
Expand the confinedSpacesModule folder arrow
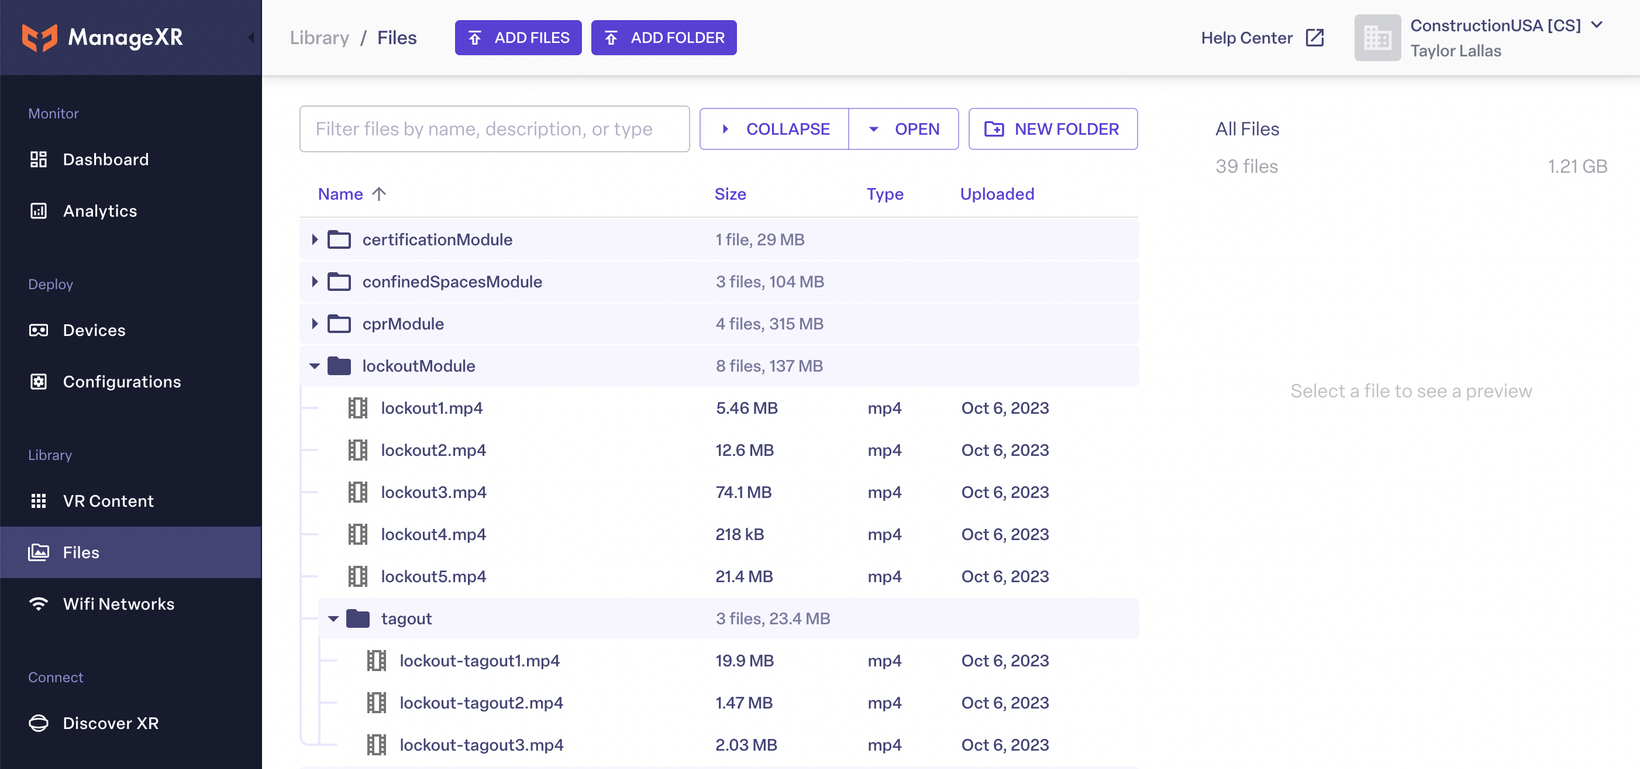[314, 282]
